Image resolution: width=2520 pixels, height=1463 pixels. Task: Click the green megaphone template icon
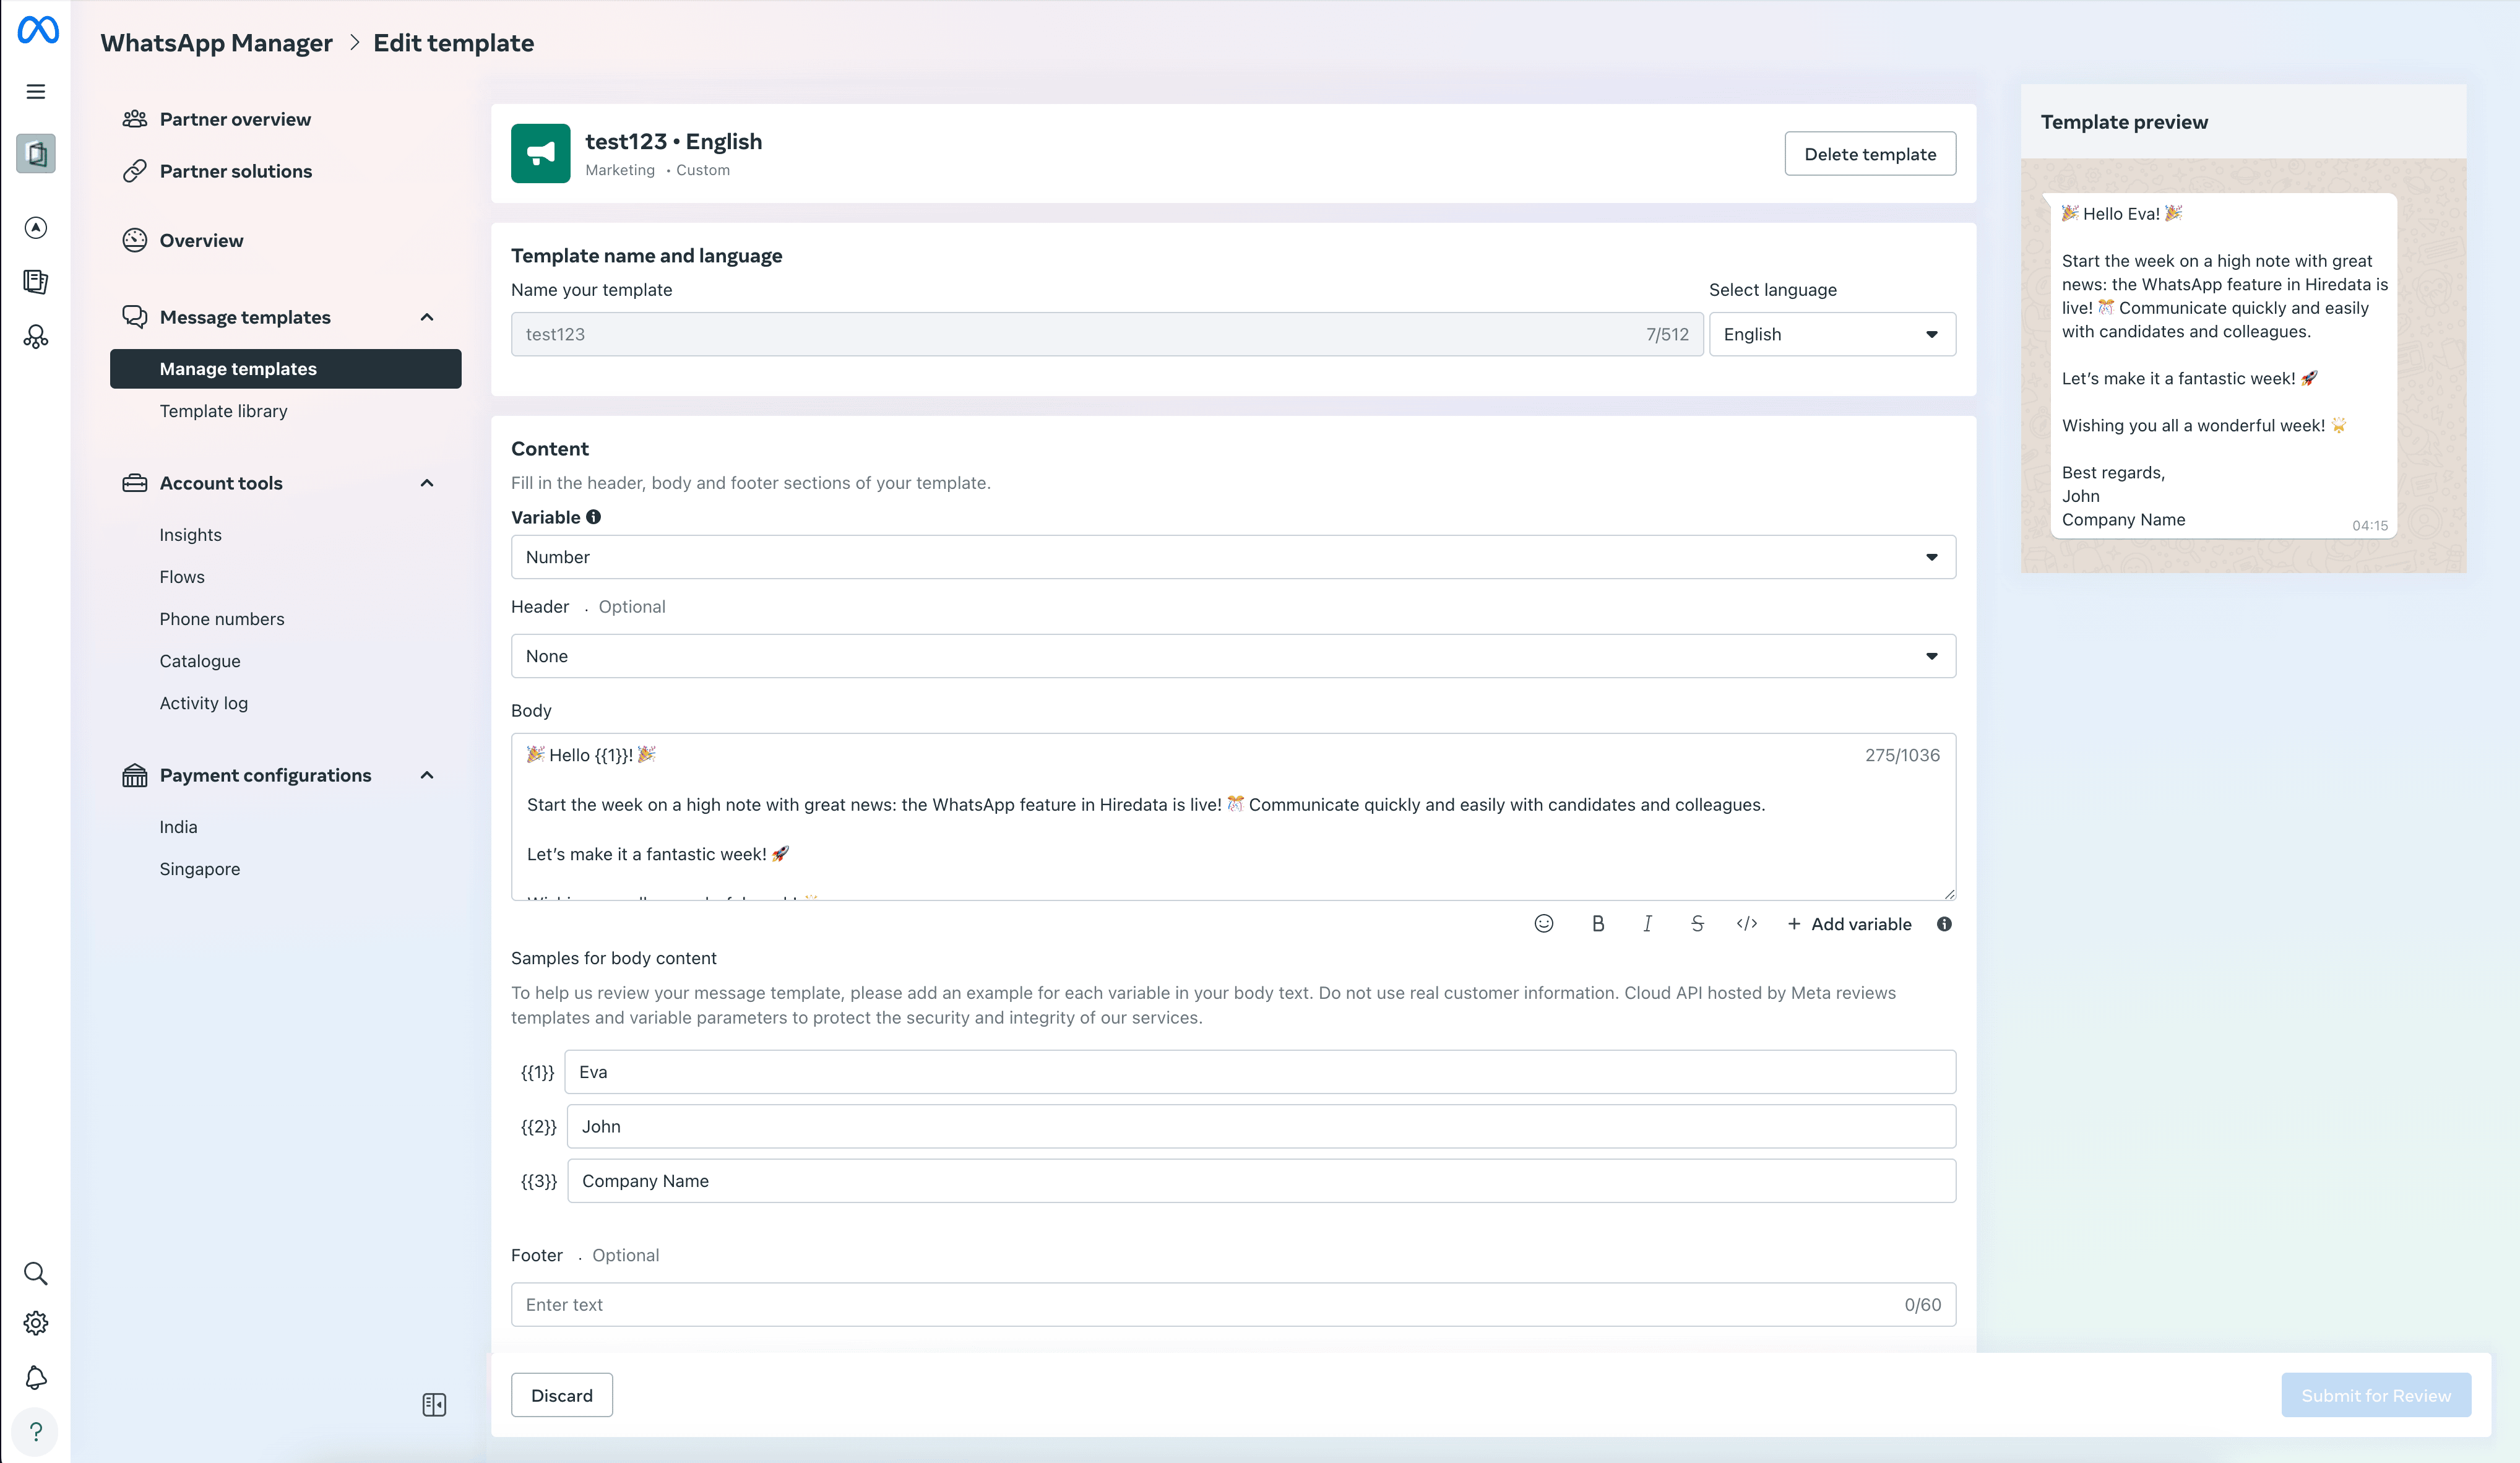coord(541,153)
